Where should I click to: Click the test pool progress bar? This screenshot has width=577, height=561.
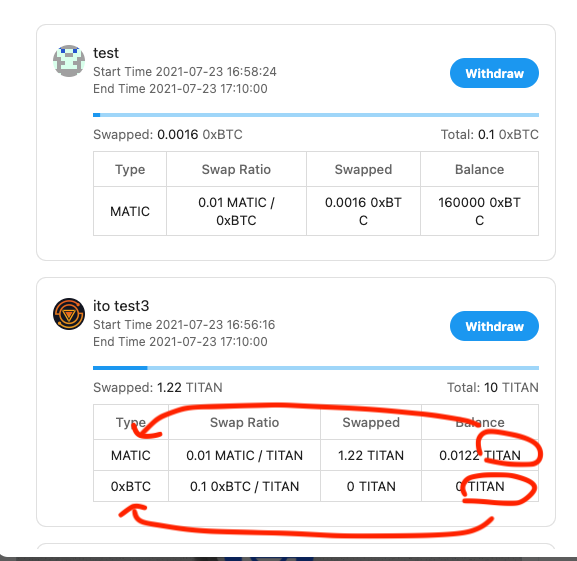(316, 115)
